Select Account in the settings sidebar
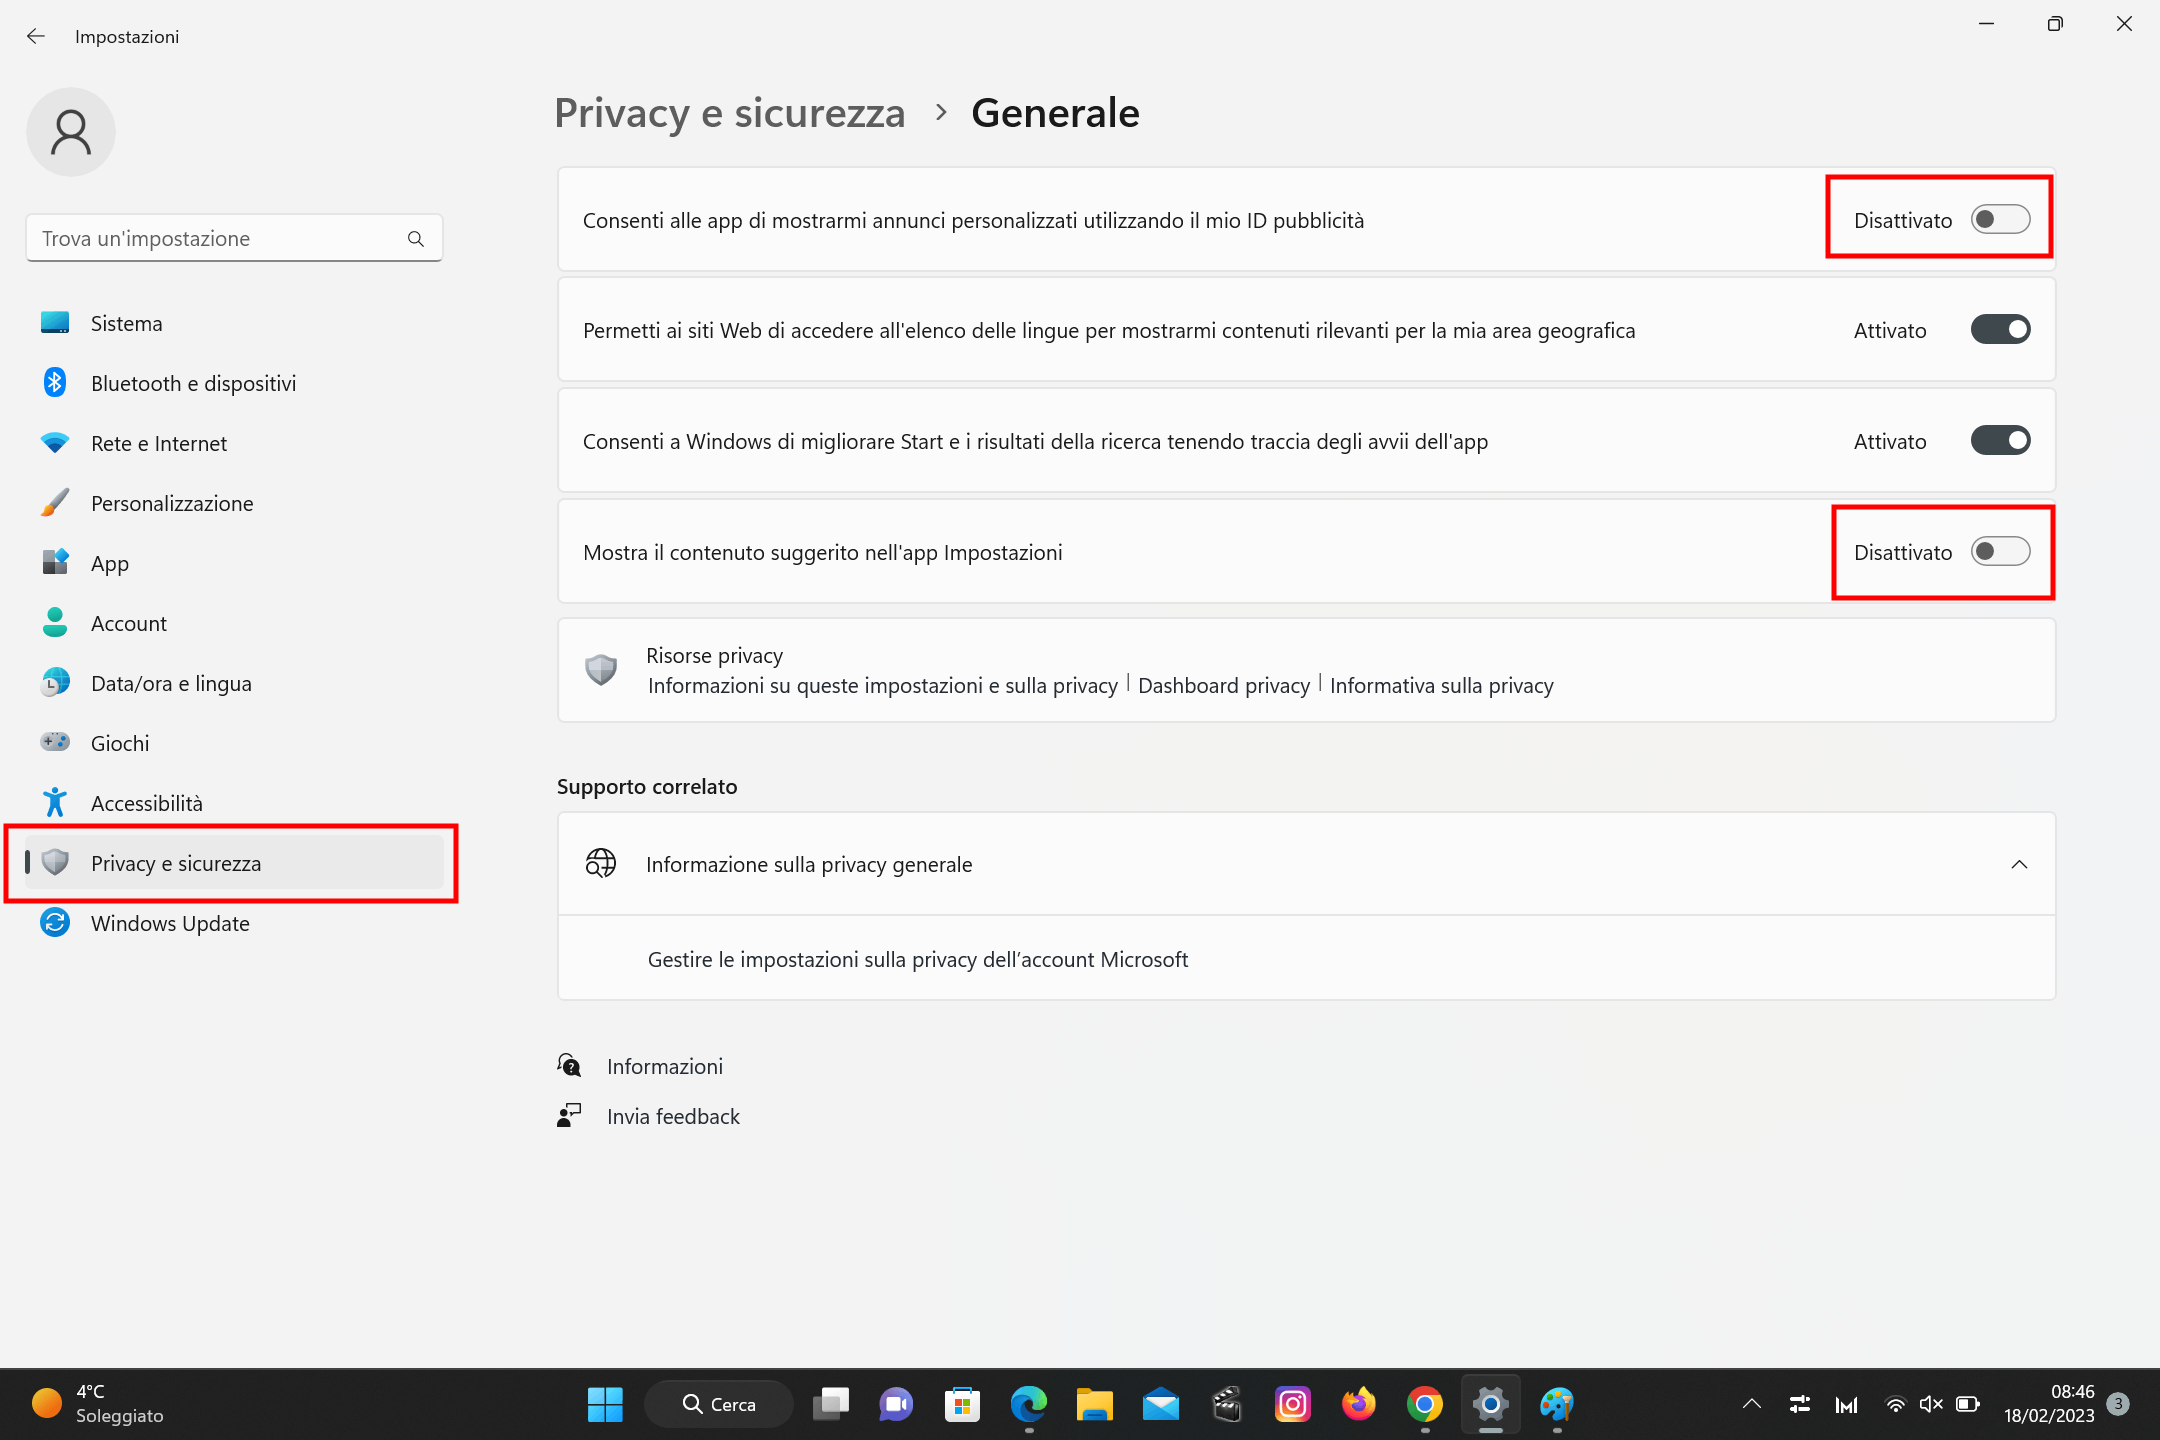This screenshot has height=1440, width=2160. coord(128,622)
